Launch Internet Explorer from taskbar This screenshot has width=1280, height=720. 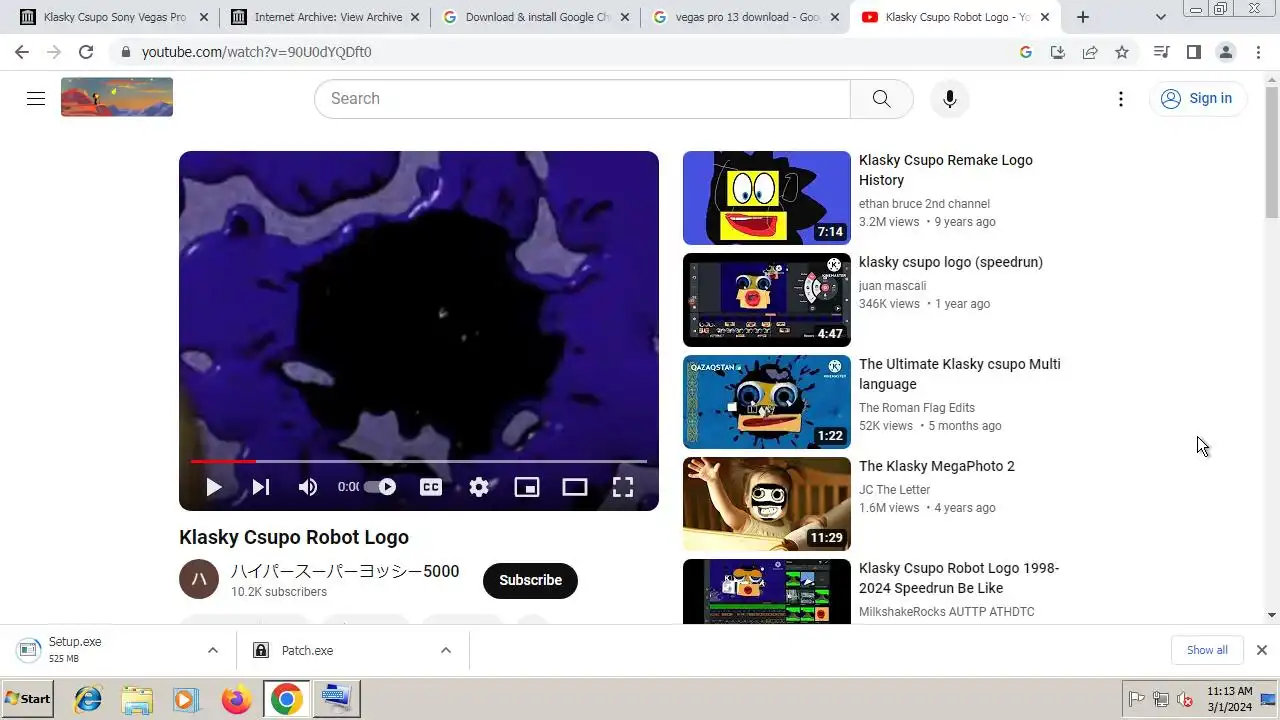pos(88,699)
